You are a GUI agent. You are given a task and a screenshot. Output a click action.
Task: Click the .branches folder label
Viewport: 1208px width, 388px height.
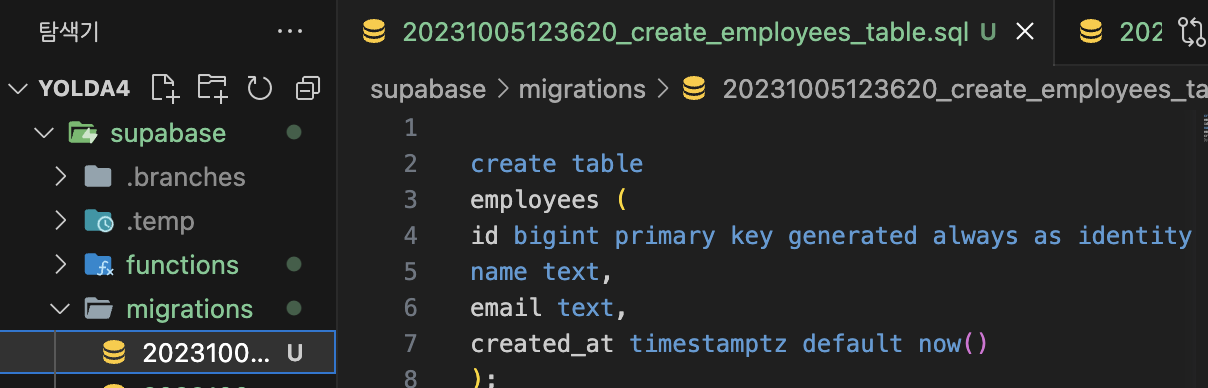tap(185, 177)
